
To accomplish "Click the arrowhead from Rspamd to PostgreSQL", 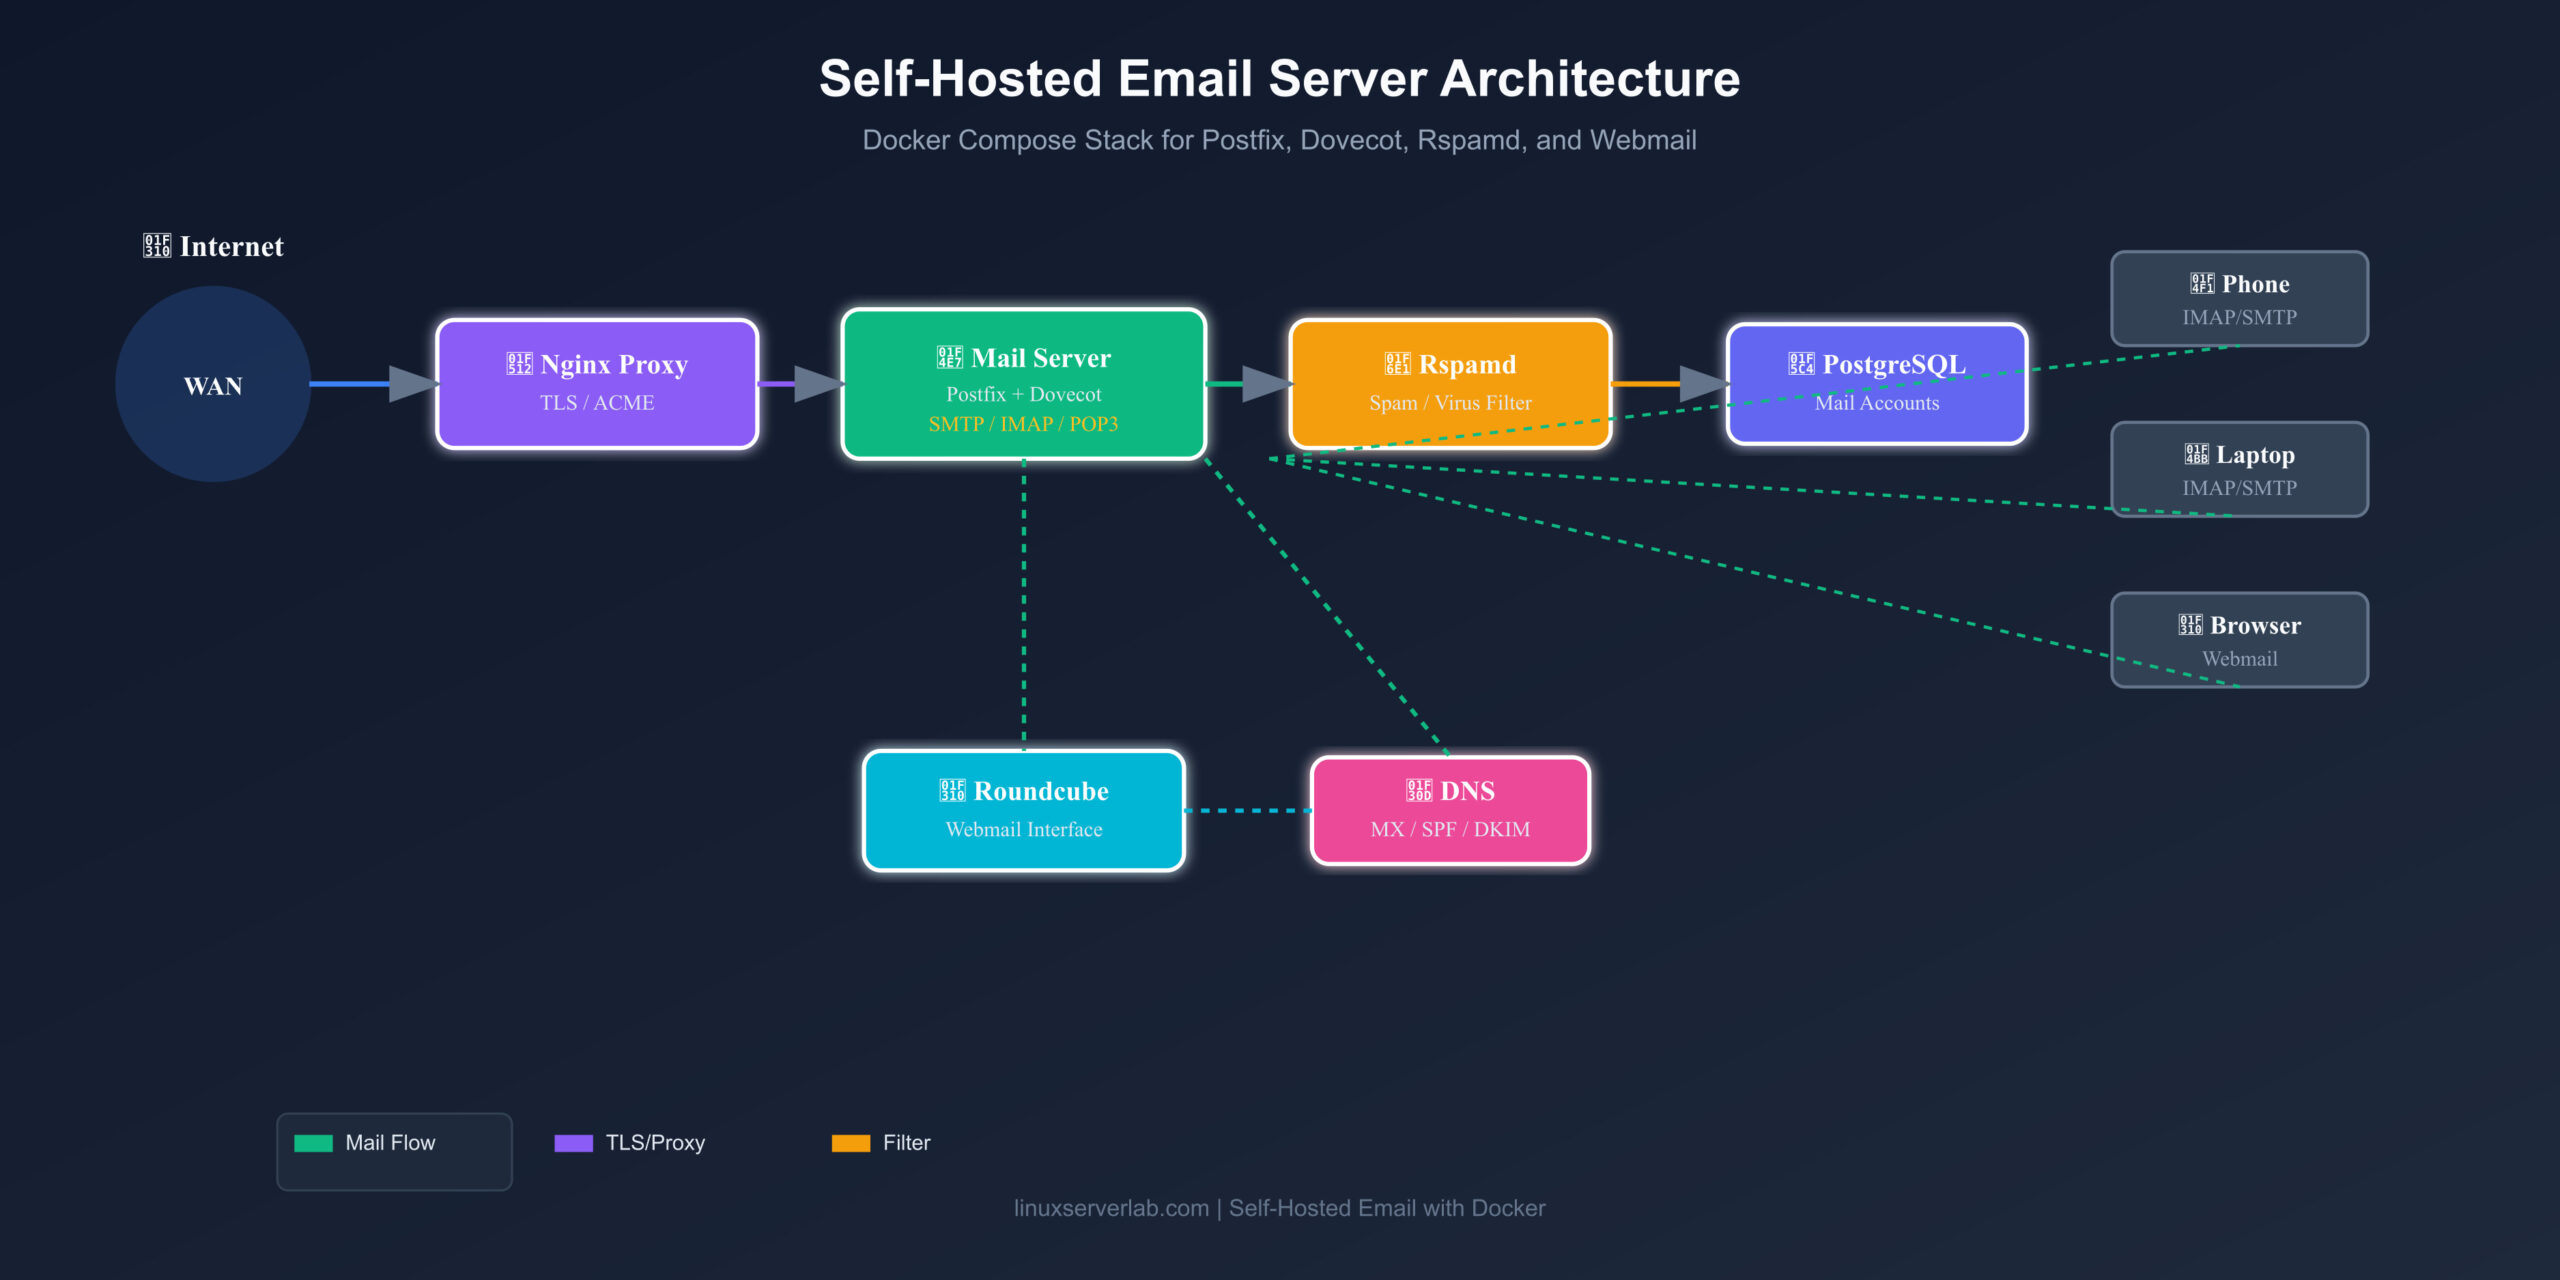I will (x=1704, y=384).
